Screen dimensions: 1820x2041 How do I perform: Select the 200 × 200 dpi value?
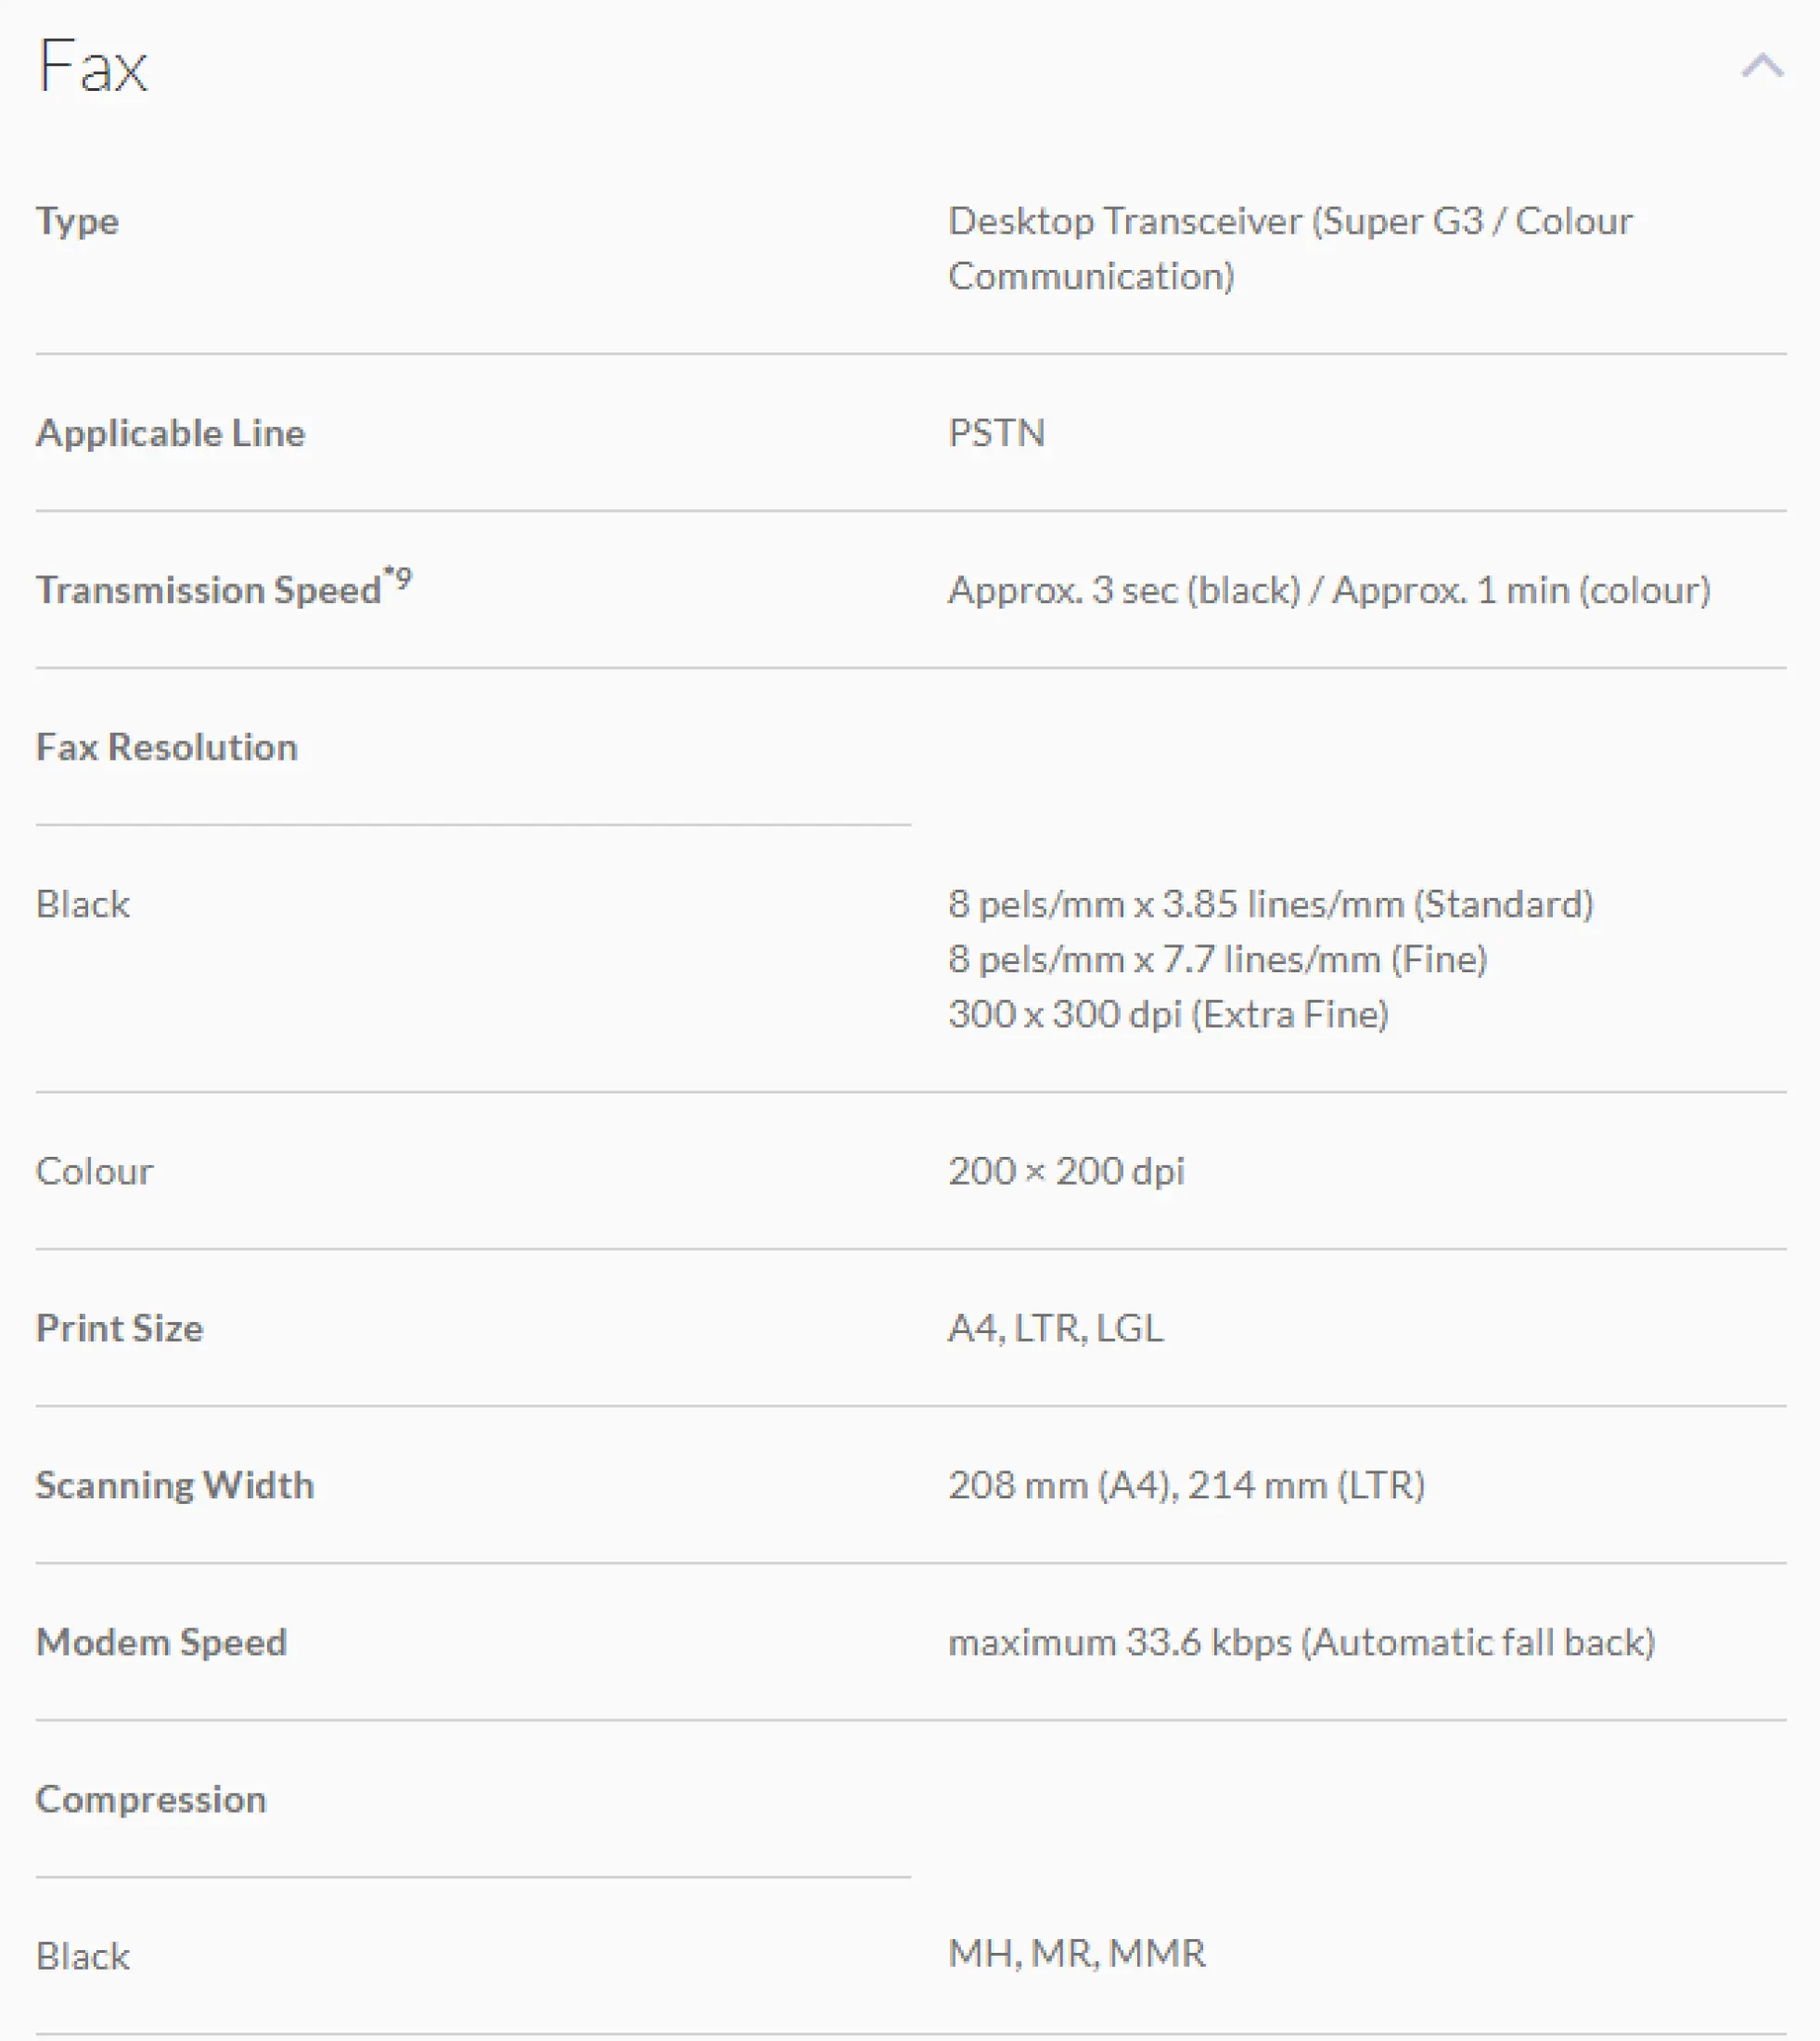[x=1066, y=1171]
